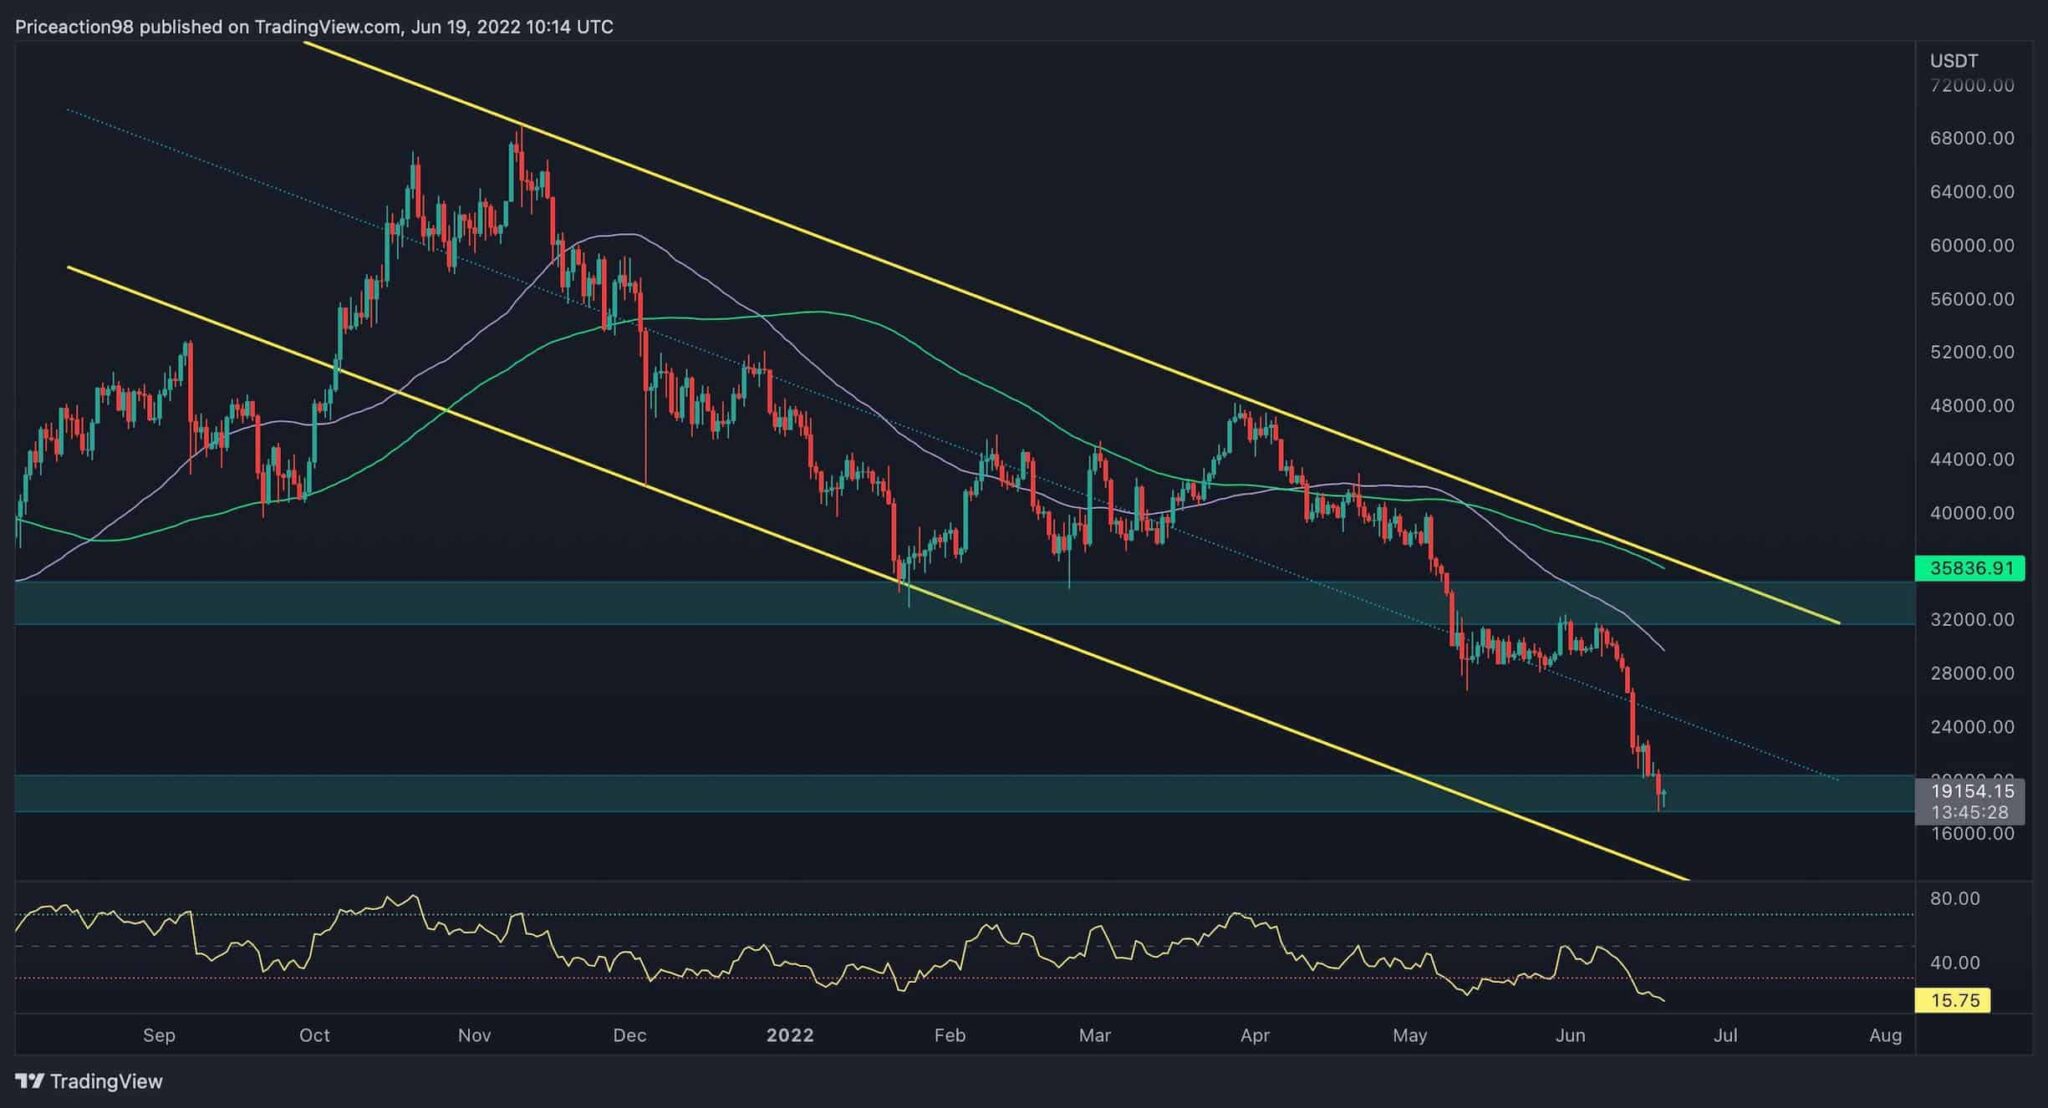The image size is (2048, 1108).
Task: Click the TradingView logo icon
Action: click(29, 1081)
